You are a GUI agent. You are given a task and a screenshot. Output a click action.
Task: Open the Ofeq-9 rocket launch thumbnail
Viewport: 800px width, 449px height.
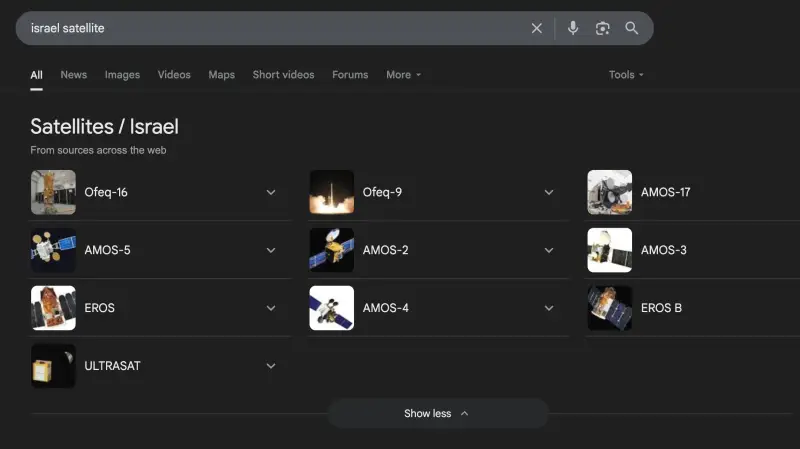click(x=332, y=192)
